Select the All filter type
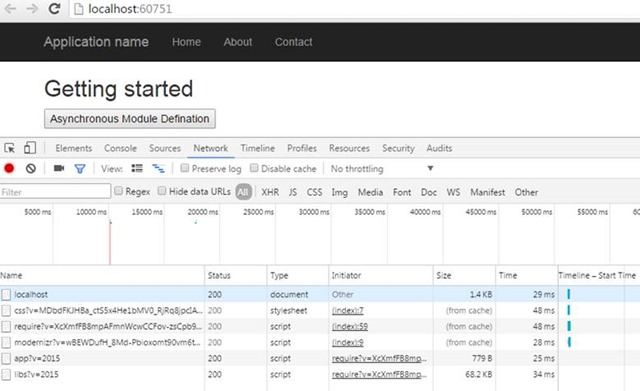 tap(243, 192)
